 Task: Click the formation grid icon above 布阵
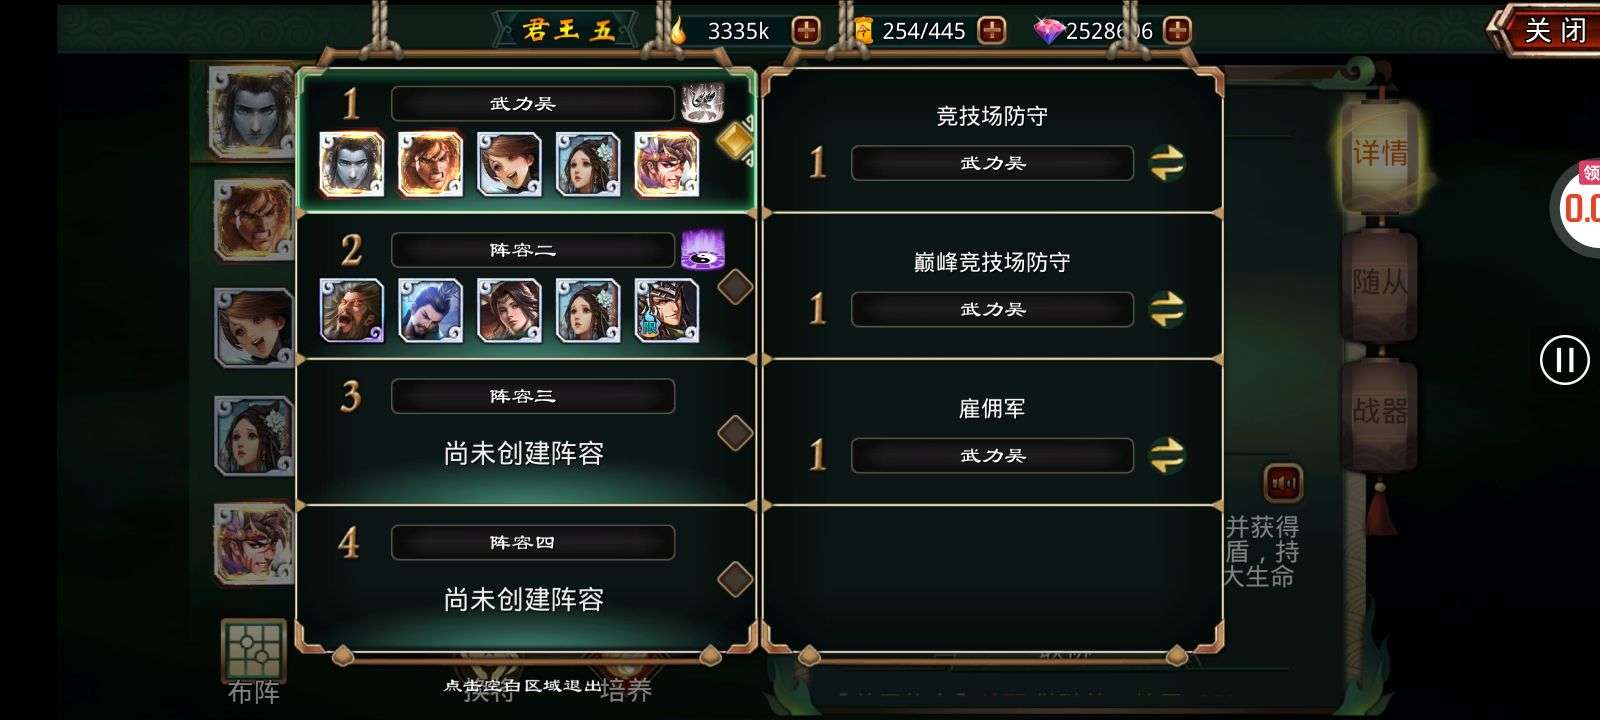253,649
